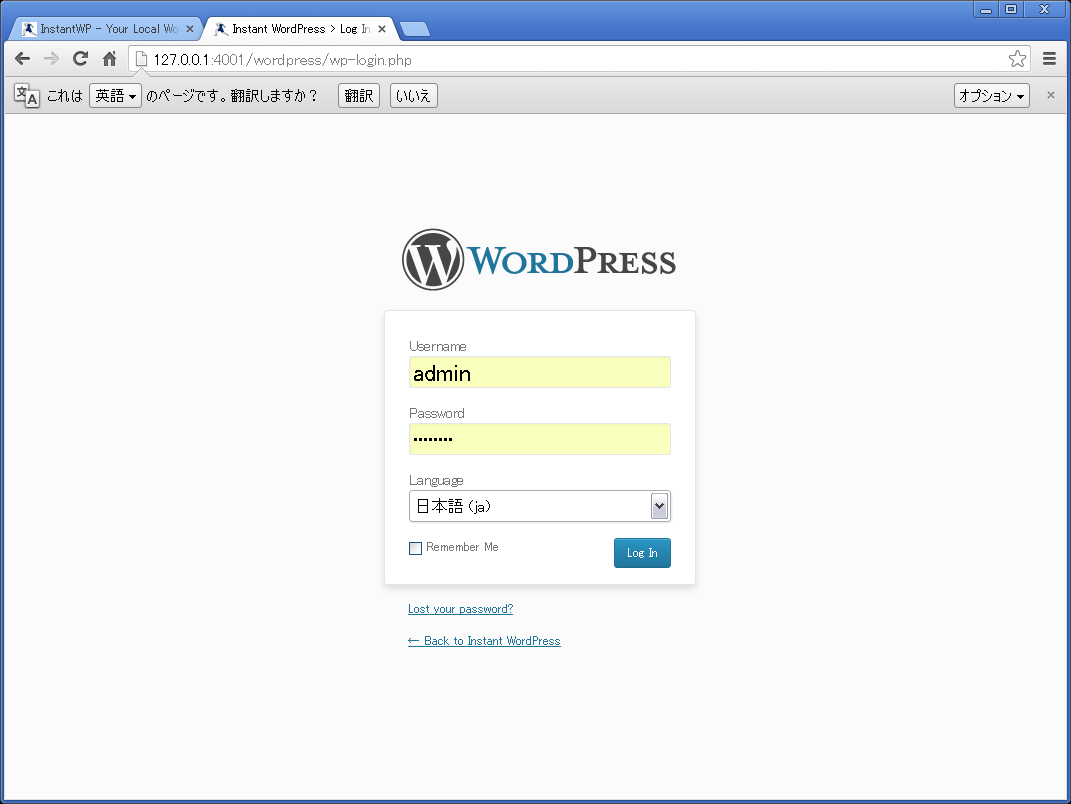Click the Username label text
The width and height of the screenshot is (1071, 804).
(x=437, y=346)
